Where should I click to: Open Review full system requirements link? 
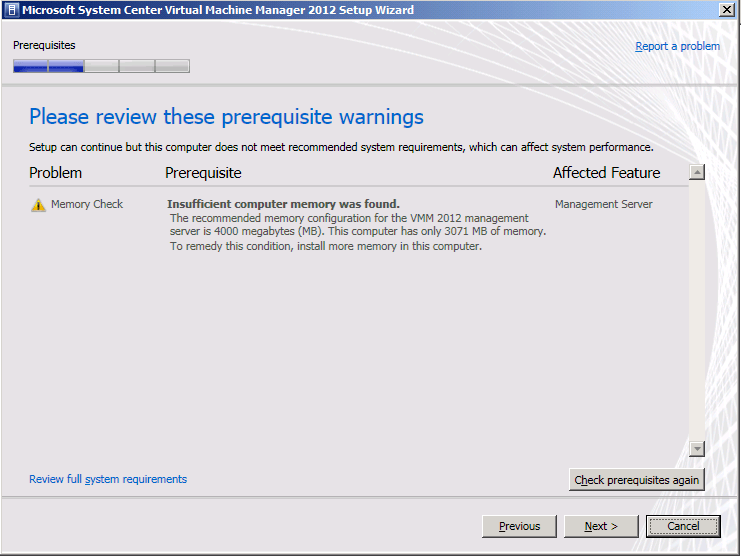click(x=108, y=479)
